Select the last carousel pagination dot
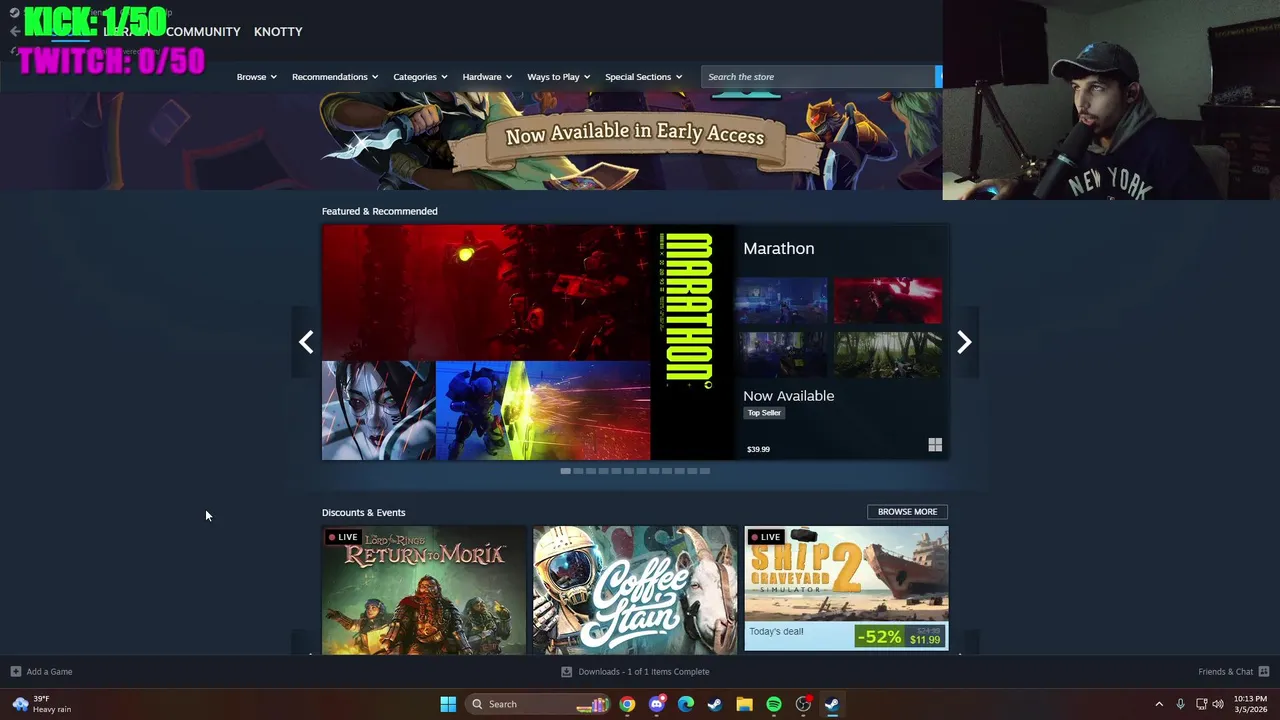The image size is (1280, 720). 705,471
